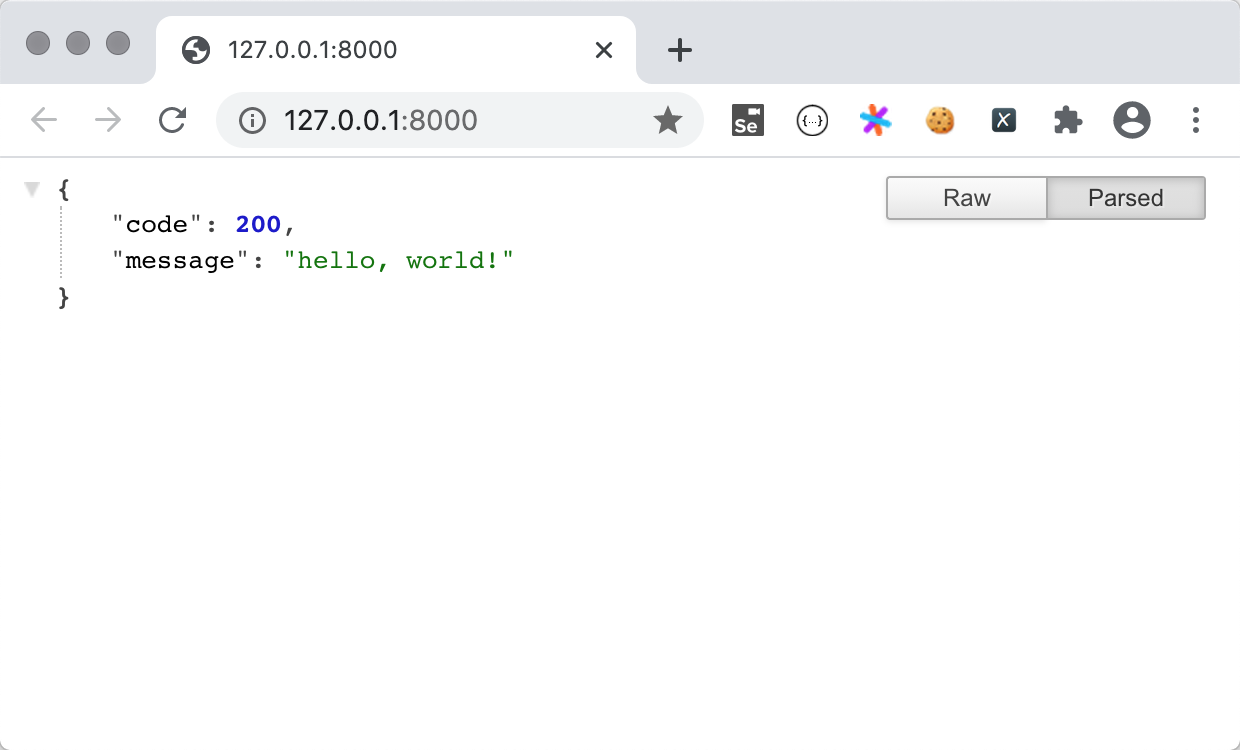
Task: Click the "hello, world!" string value
Action: (x=398, y=261)
